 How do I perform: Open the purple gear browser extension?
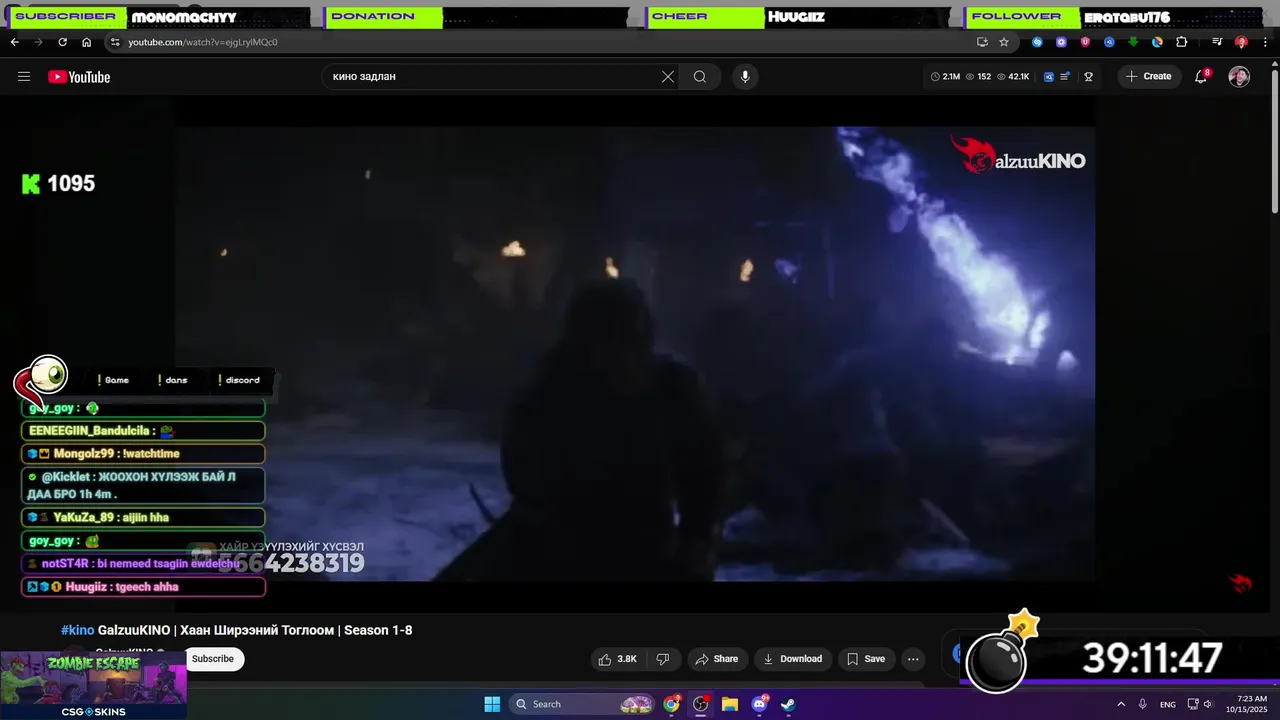coord(1061,42)
